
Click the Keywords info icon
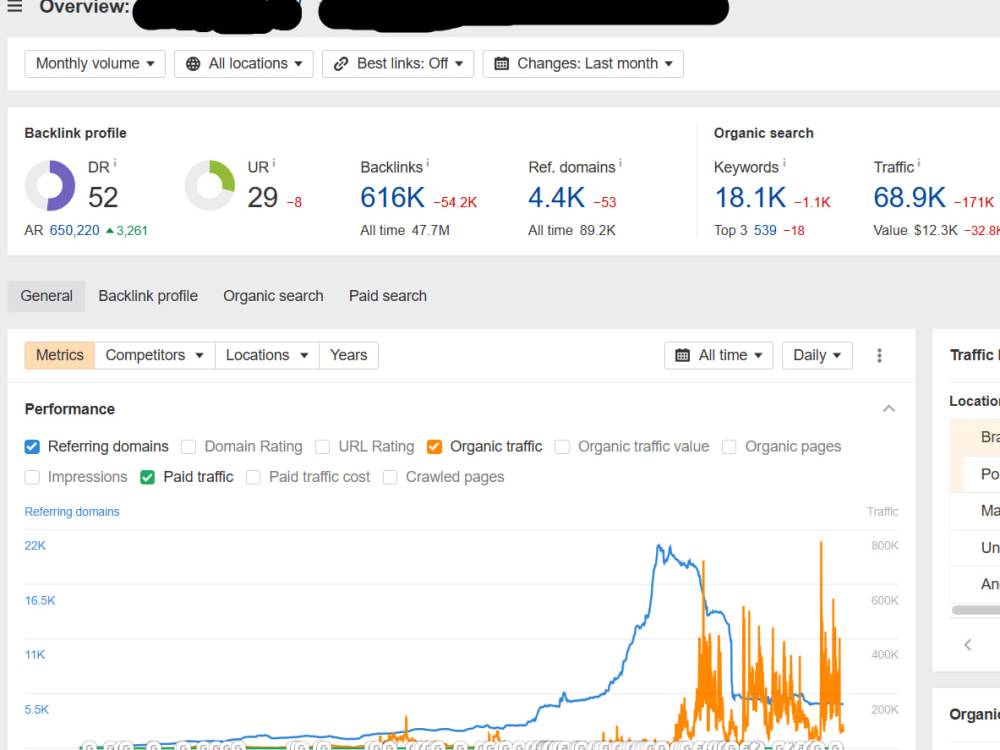tap(784, 163)
